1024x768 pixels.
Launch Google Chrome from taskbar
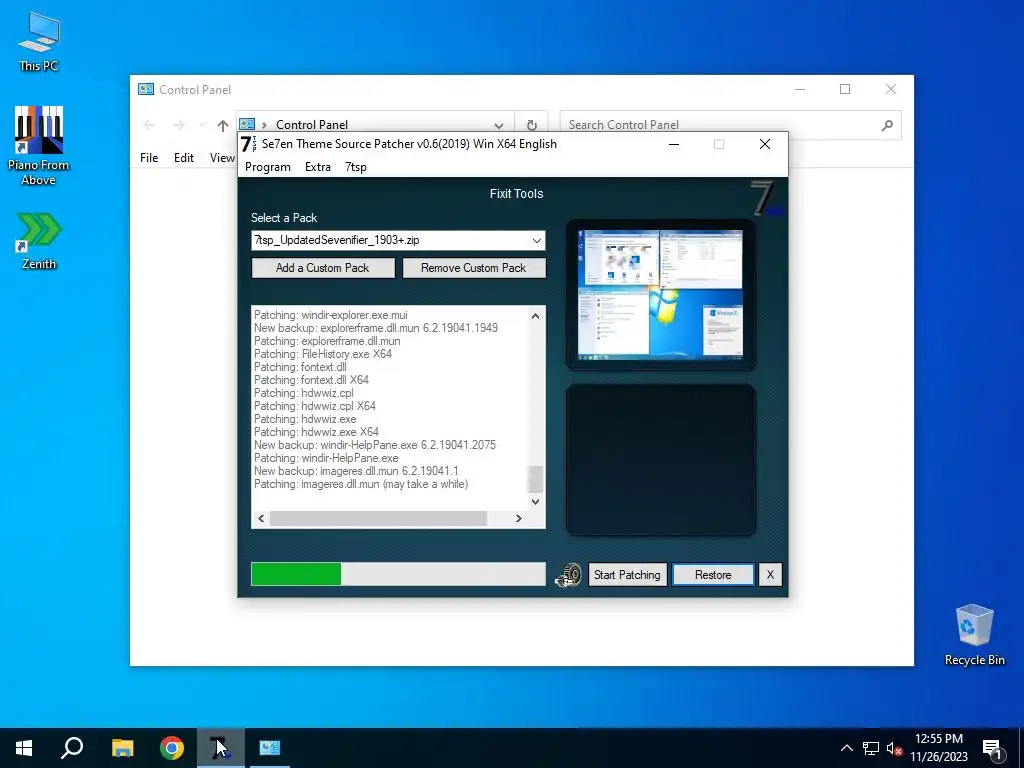click(172, 748)
